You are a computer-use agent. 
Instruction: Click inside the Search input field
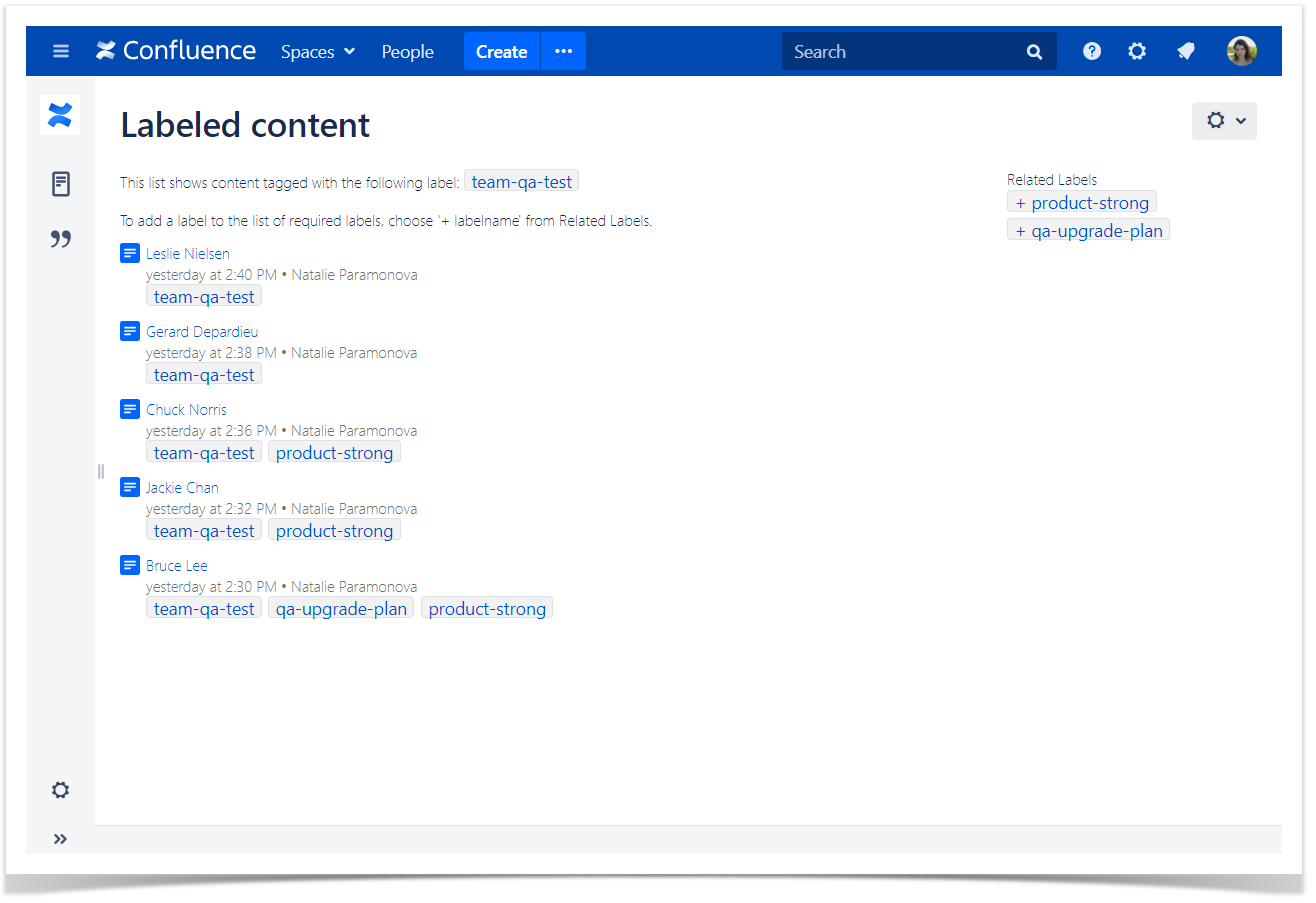tap(900, 51)
